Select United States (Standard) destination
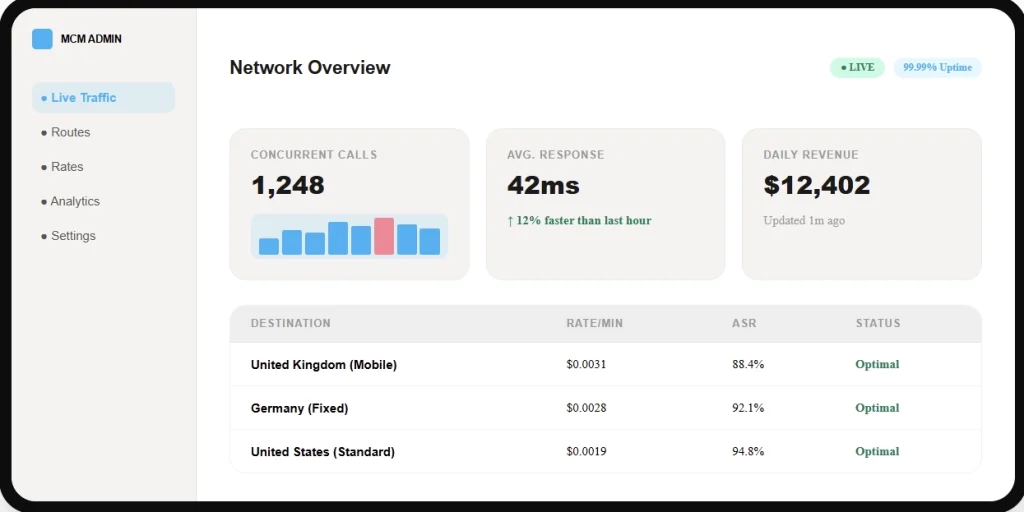 (x=323, y=452)
